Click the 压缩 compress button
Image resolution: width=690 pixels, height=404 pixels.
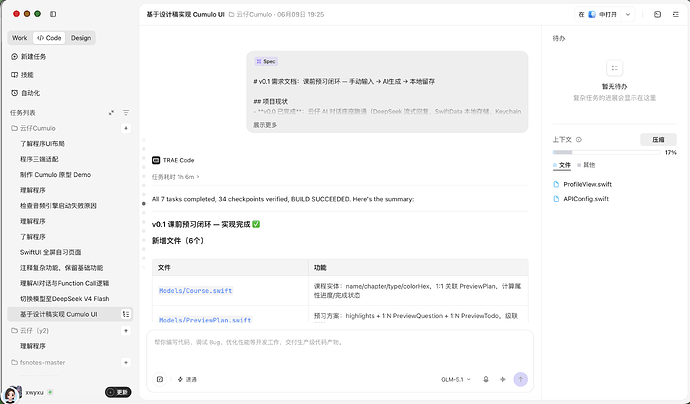tap(658, 140)
